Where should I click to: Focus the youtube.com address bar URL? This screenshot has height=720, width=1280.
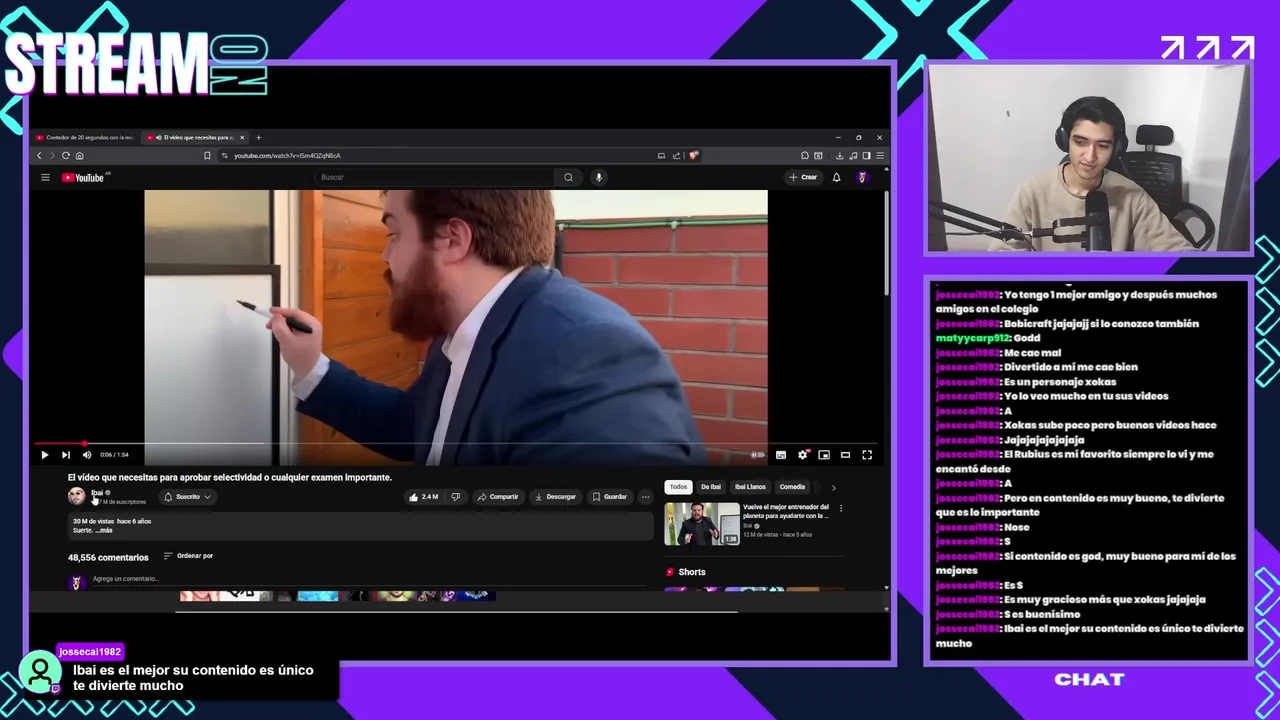coord(287,155)
